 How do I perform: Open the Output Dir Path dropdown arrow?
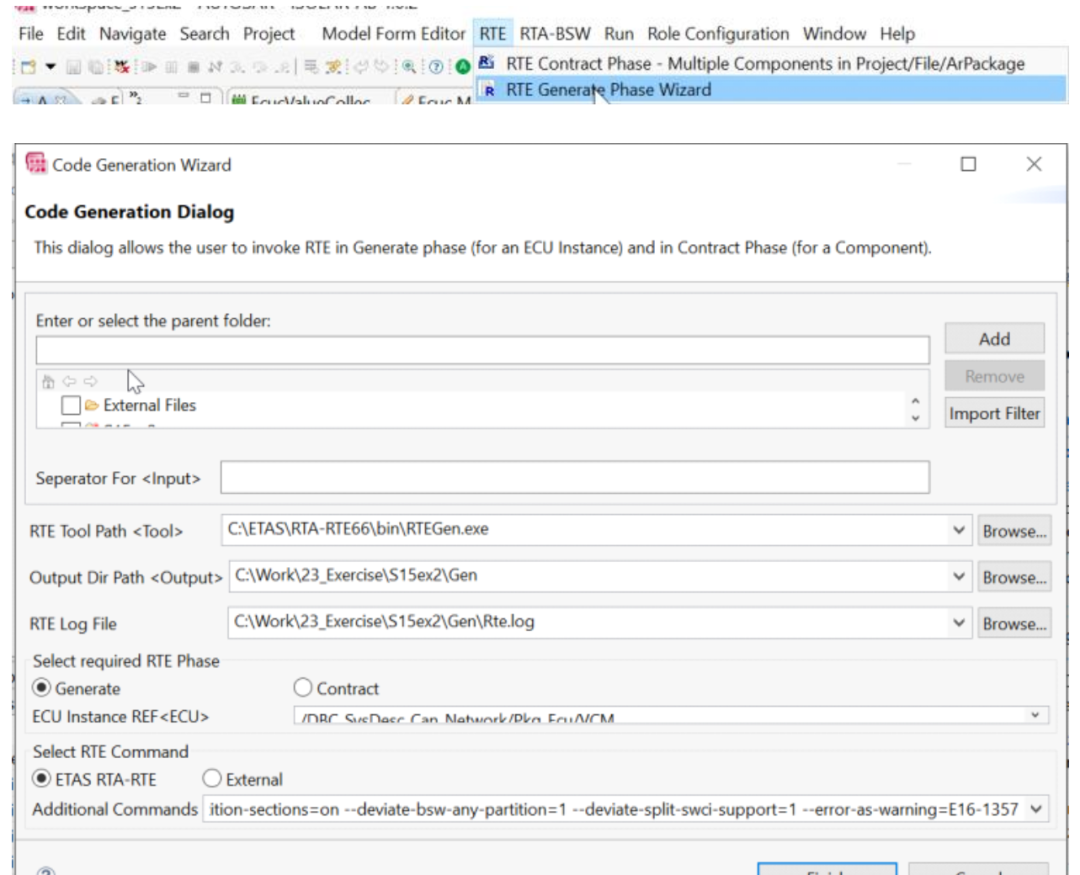958,576
